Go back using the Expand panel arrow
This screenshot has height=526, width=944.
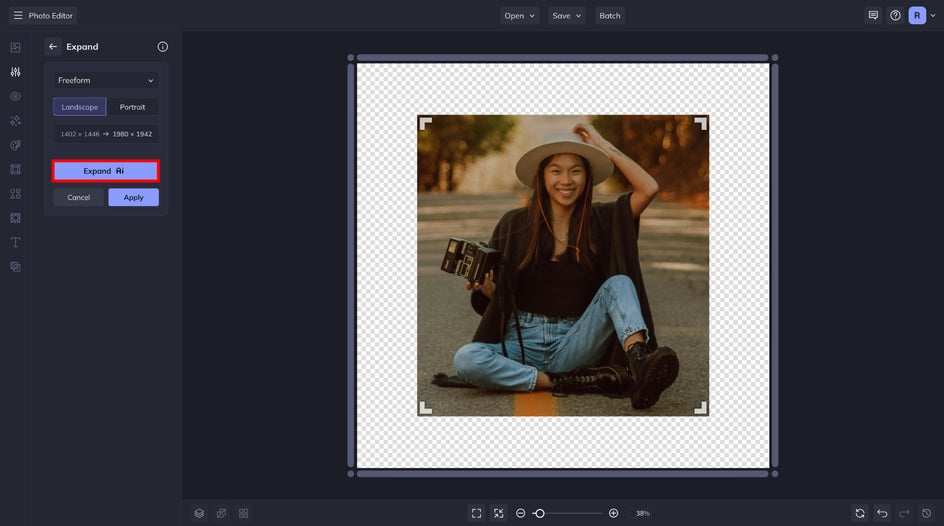(x=53, y=46)
